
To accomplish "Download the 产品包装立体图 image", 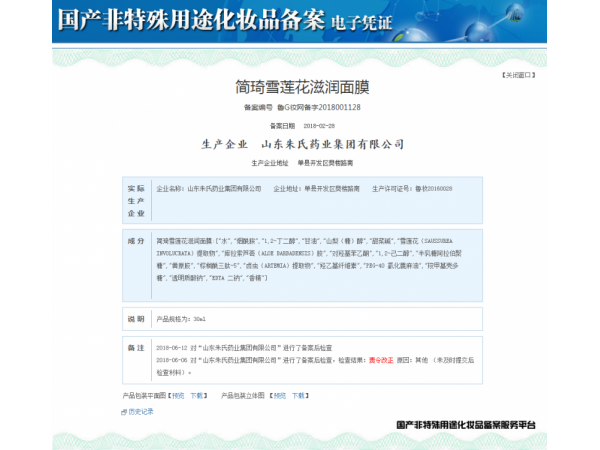I will (x=298, y=396).
